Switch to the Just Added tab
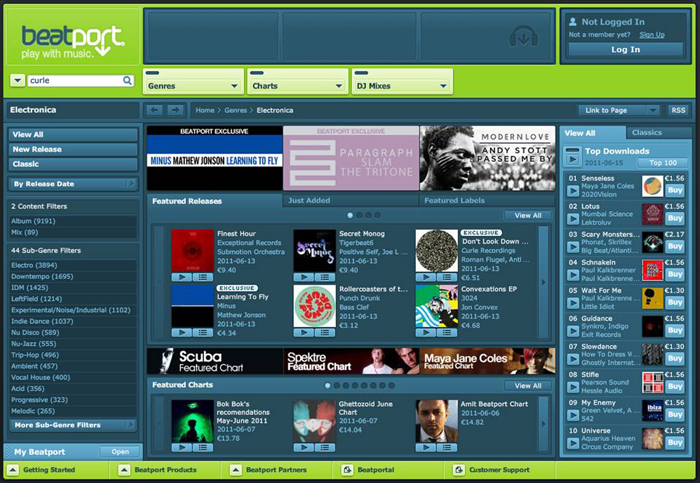Viewport: 700px width, 483px height. coord(350,200)
